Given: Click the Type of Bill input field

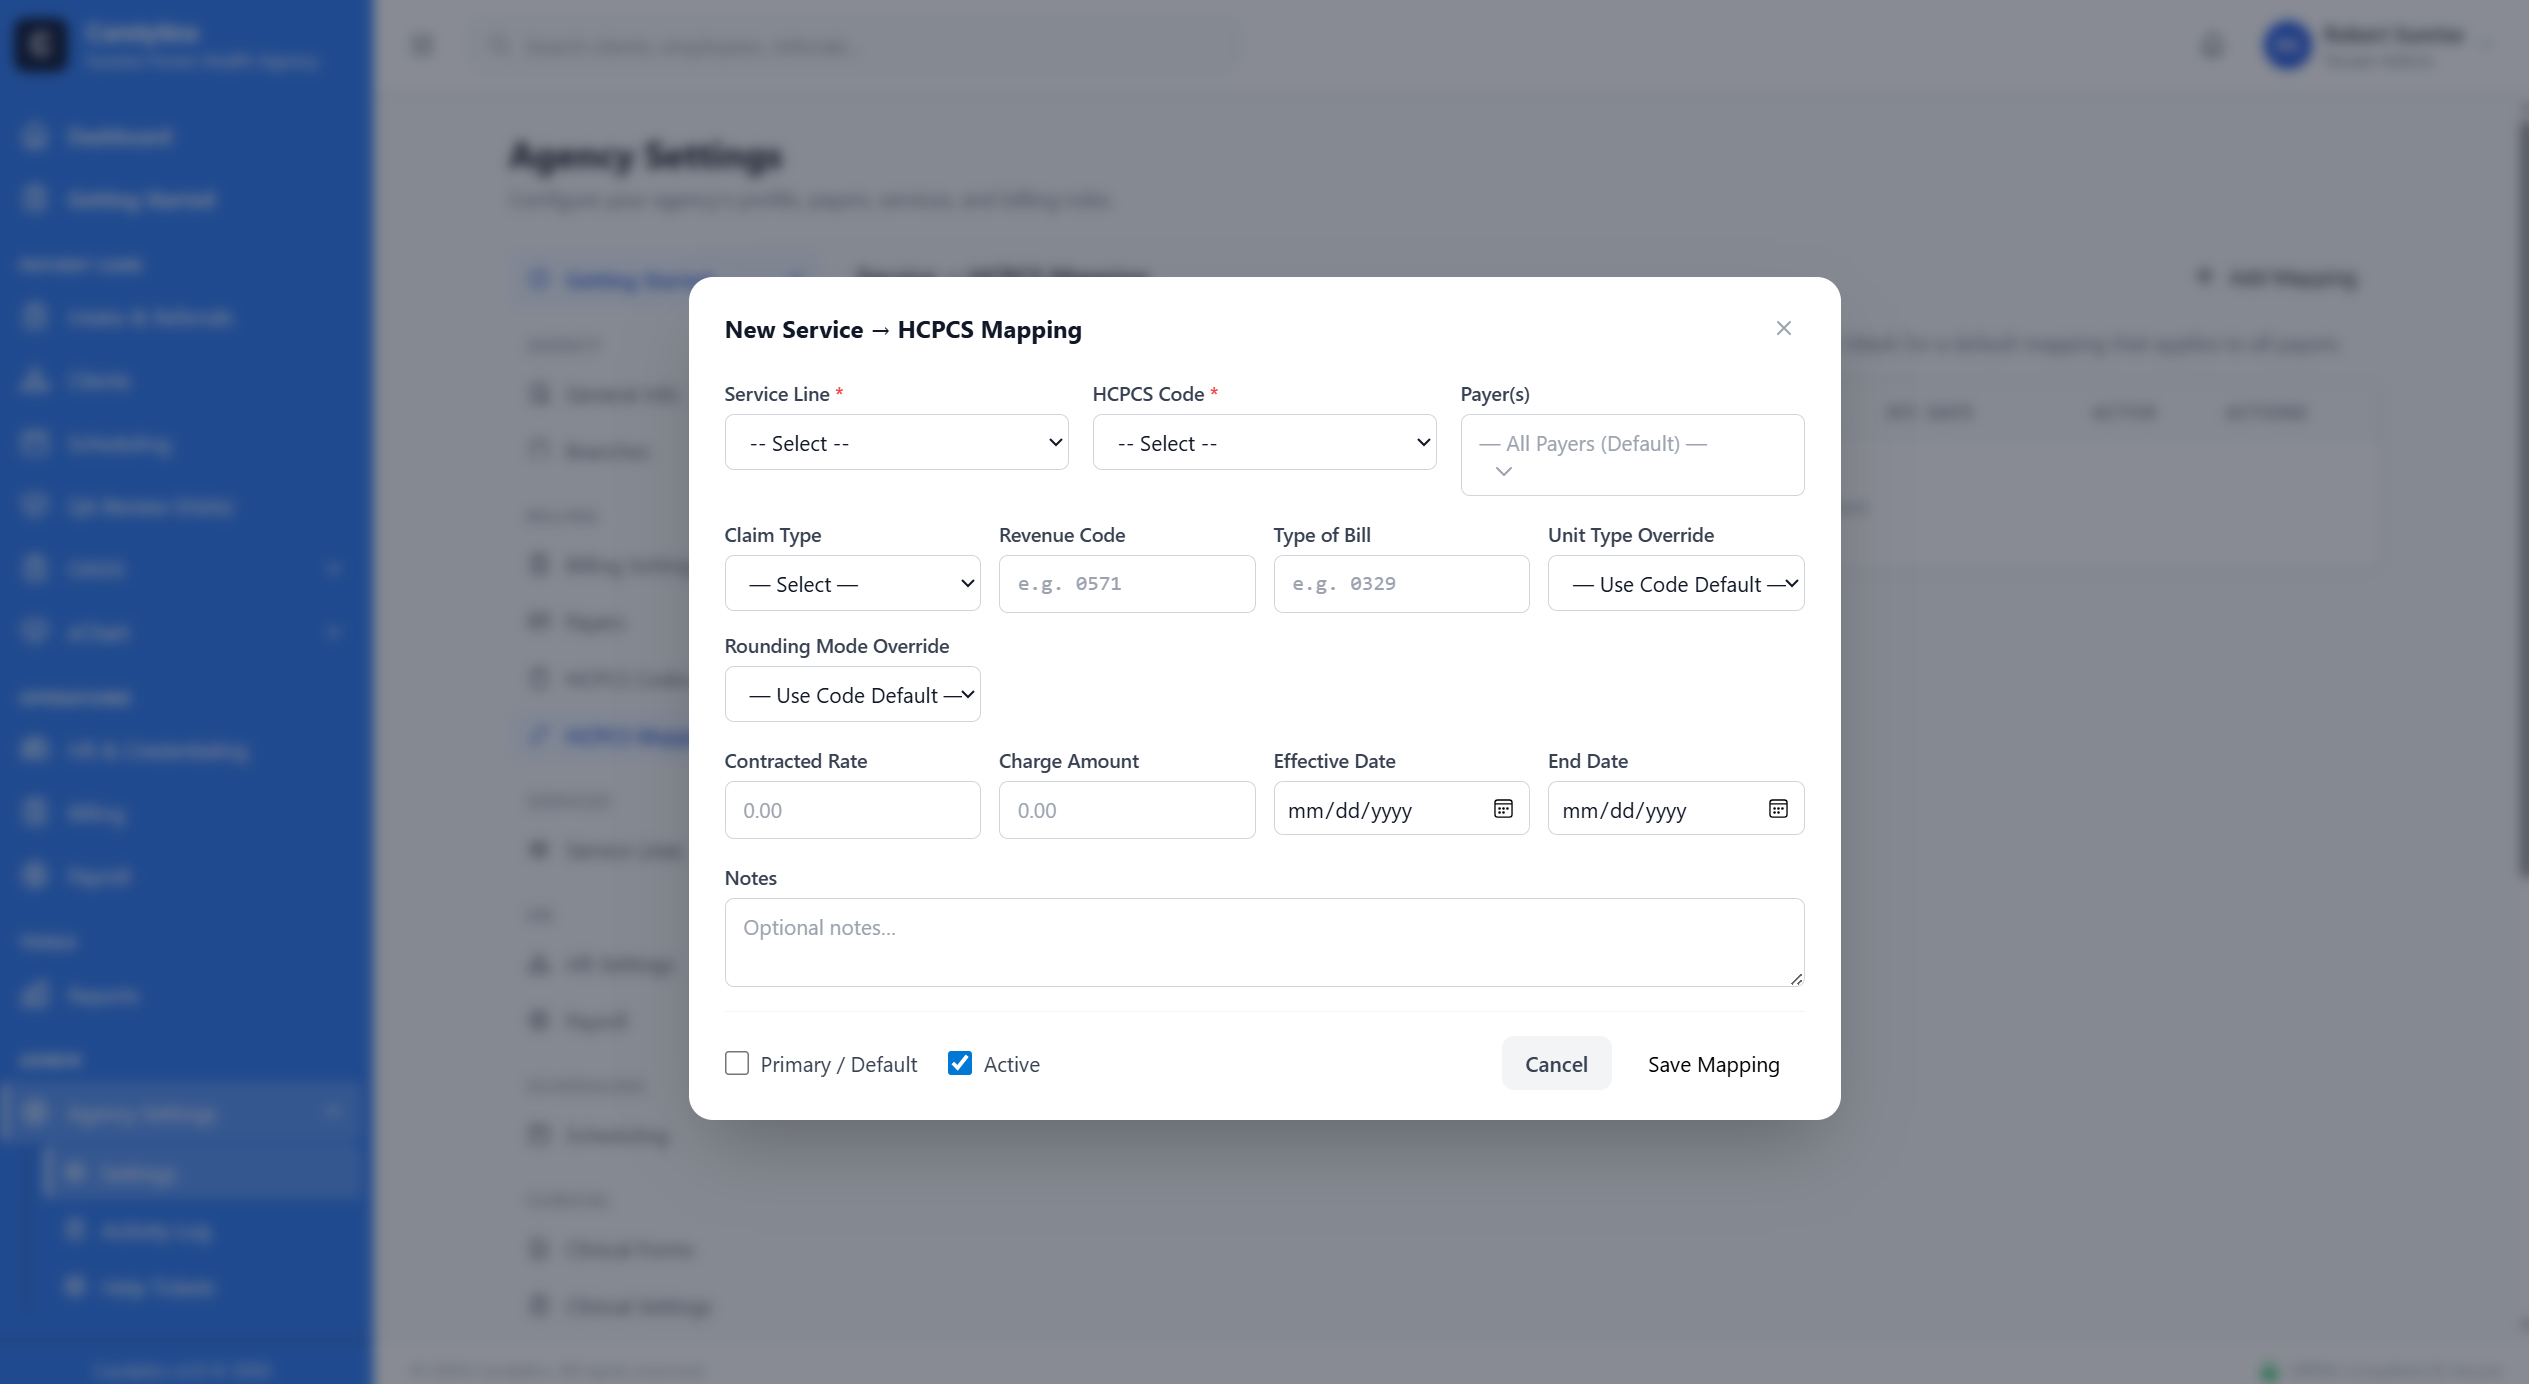Looking at the screenshot, I should click(1401, 584).
